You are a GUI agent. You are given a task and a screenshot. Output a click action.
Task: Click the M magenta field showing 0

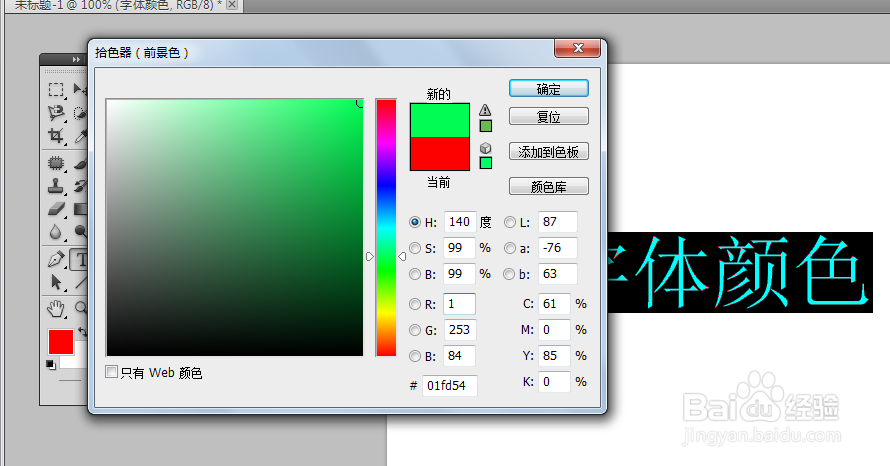554,330
